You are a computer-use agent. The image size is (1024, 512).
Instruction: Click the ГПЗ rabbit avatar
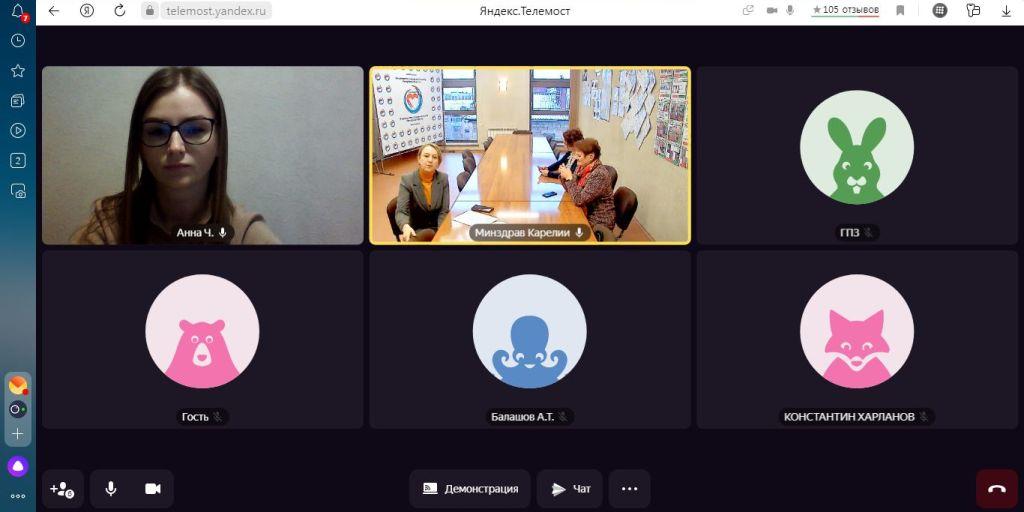[x=856, y=147]
